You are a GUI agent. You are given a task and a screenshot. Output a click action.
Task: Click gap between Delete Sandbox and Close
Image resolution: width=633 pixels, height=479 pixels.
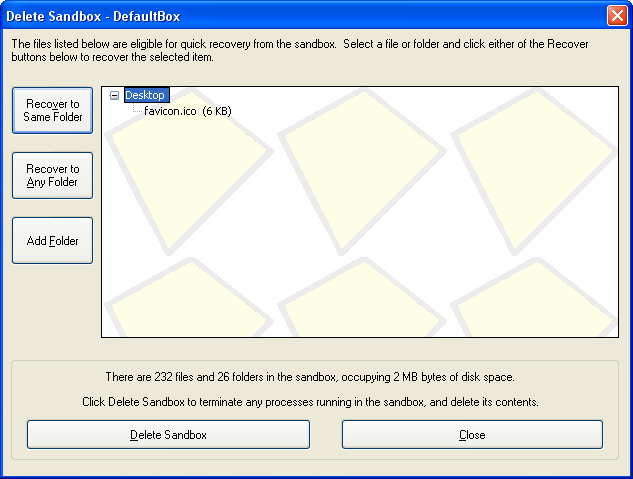[x=326, y=435]
